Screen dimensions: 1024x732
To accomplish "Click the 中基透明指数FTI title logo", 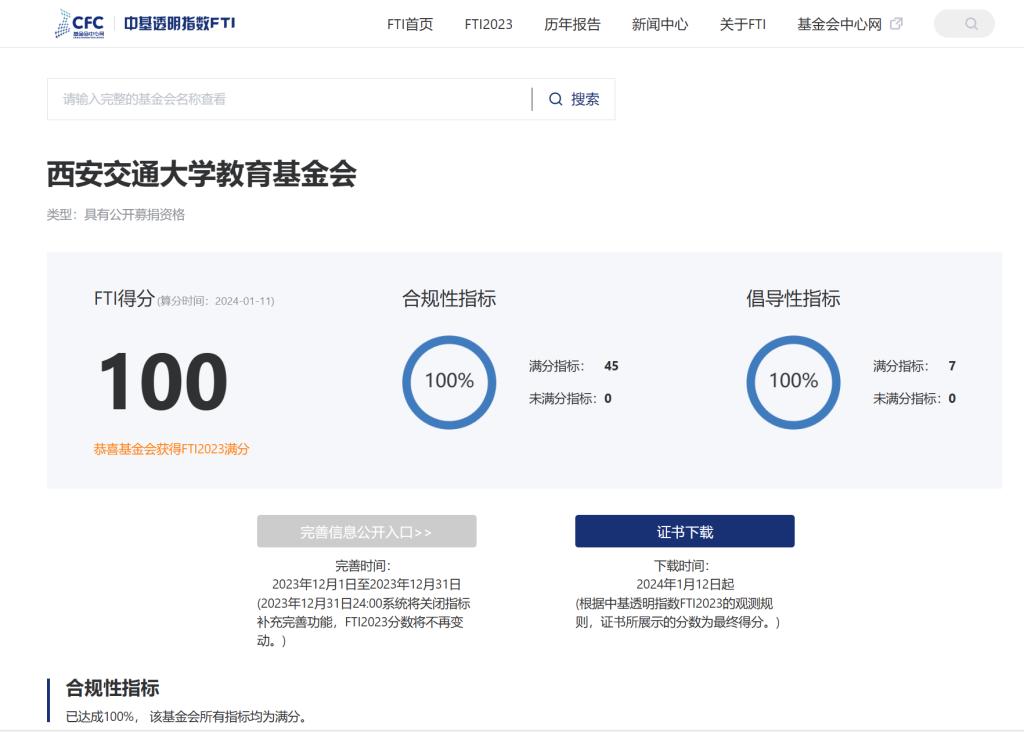I will (x=181, y=23).
